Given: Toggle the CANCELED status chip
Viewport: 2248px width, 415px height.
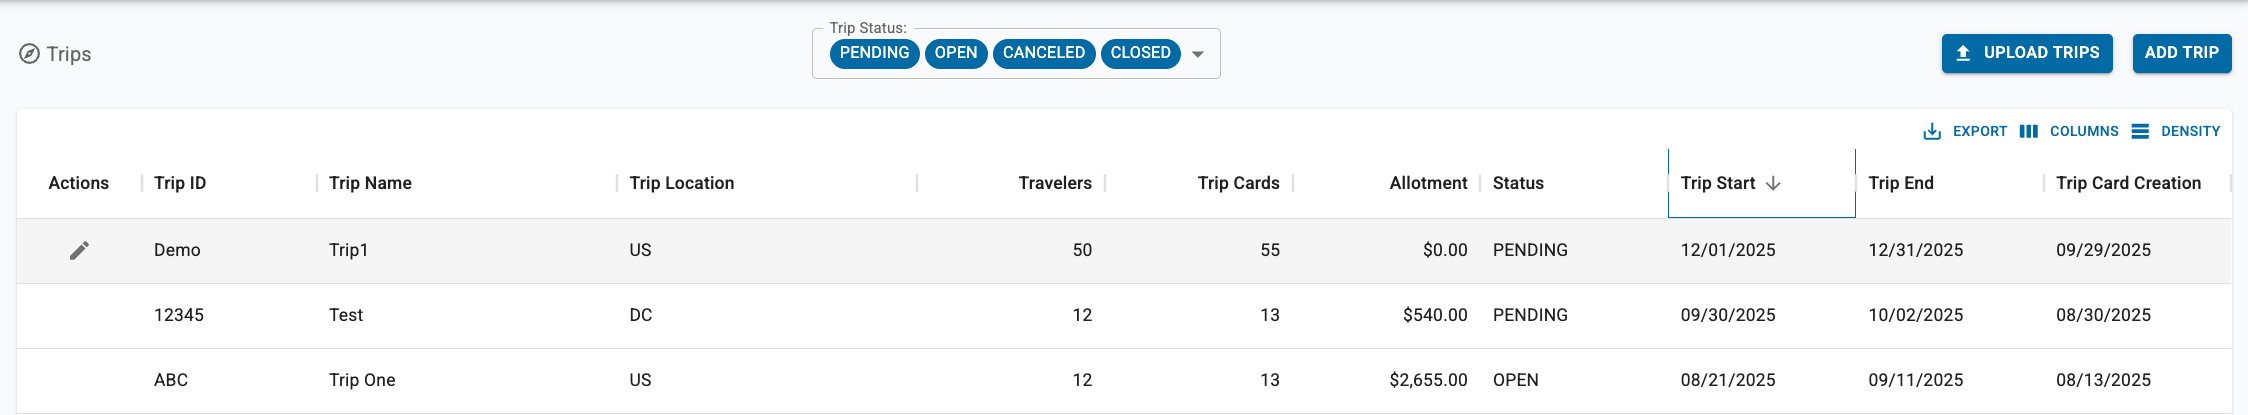Looking at the screenshot, I should [1043, 53].
